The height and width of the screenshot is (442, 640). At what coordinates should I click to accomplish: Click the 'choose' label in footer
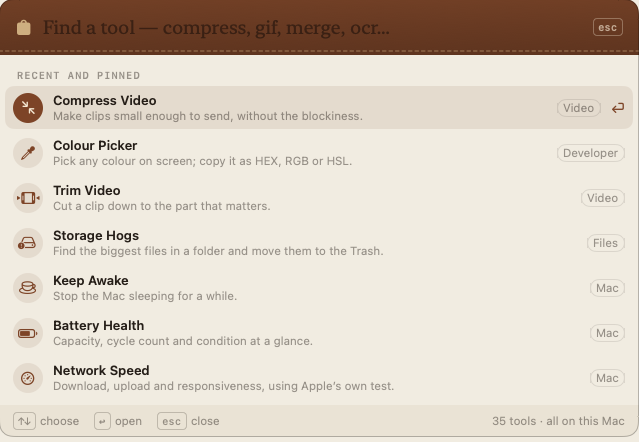[x=60, y=421]
